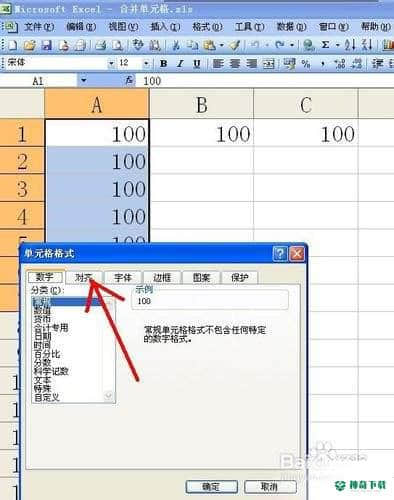Open the font name dropdown

pyautogui.click(x=111, y=63)
